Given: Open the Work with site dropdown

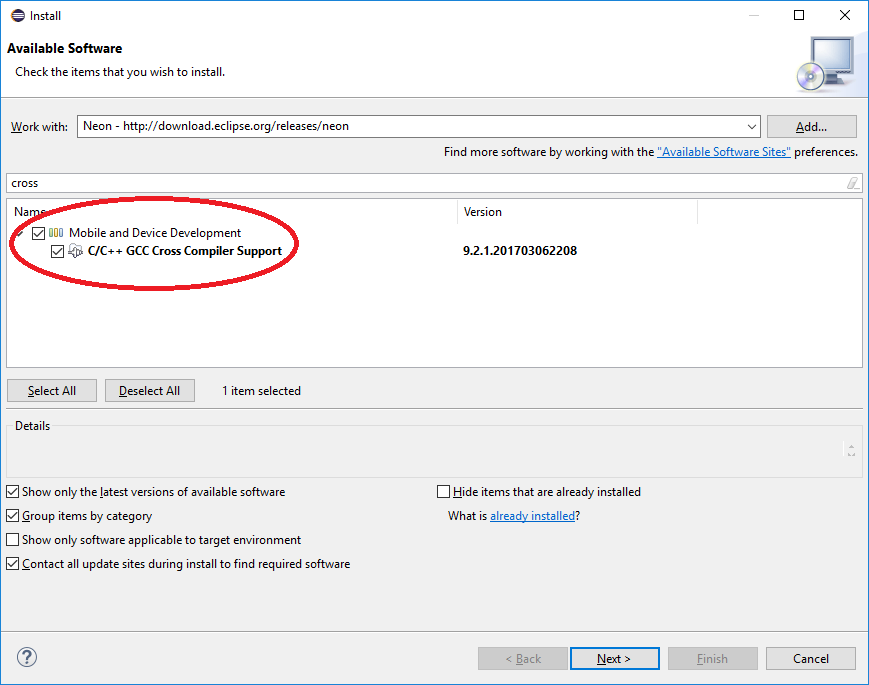Looking at the screenshot, I should point(752,126).
